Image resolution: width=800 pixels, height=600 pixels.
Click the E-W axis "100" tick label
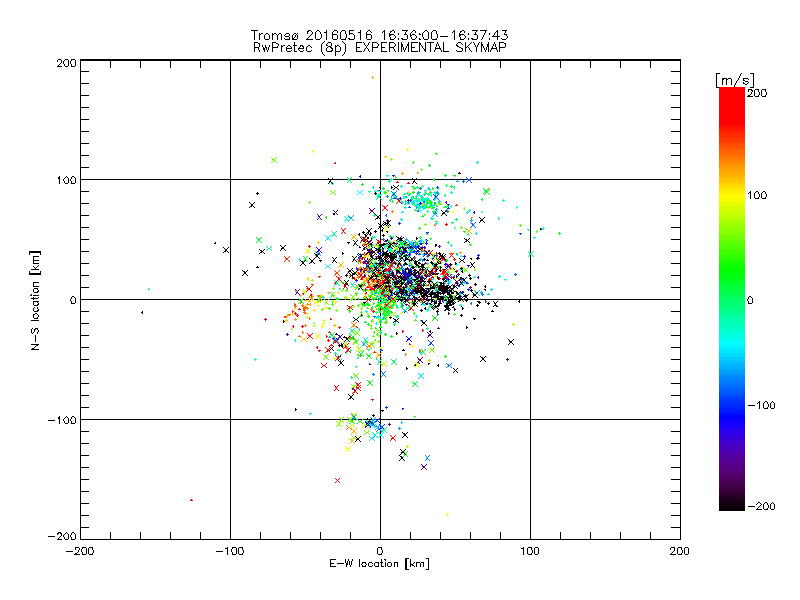[x=530, y=551]
